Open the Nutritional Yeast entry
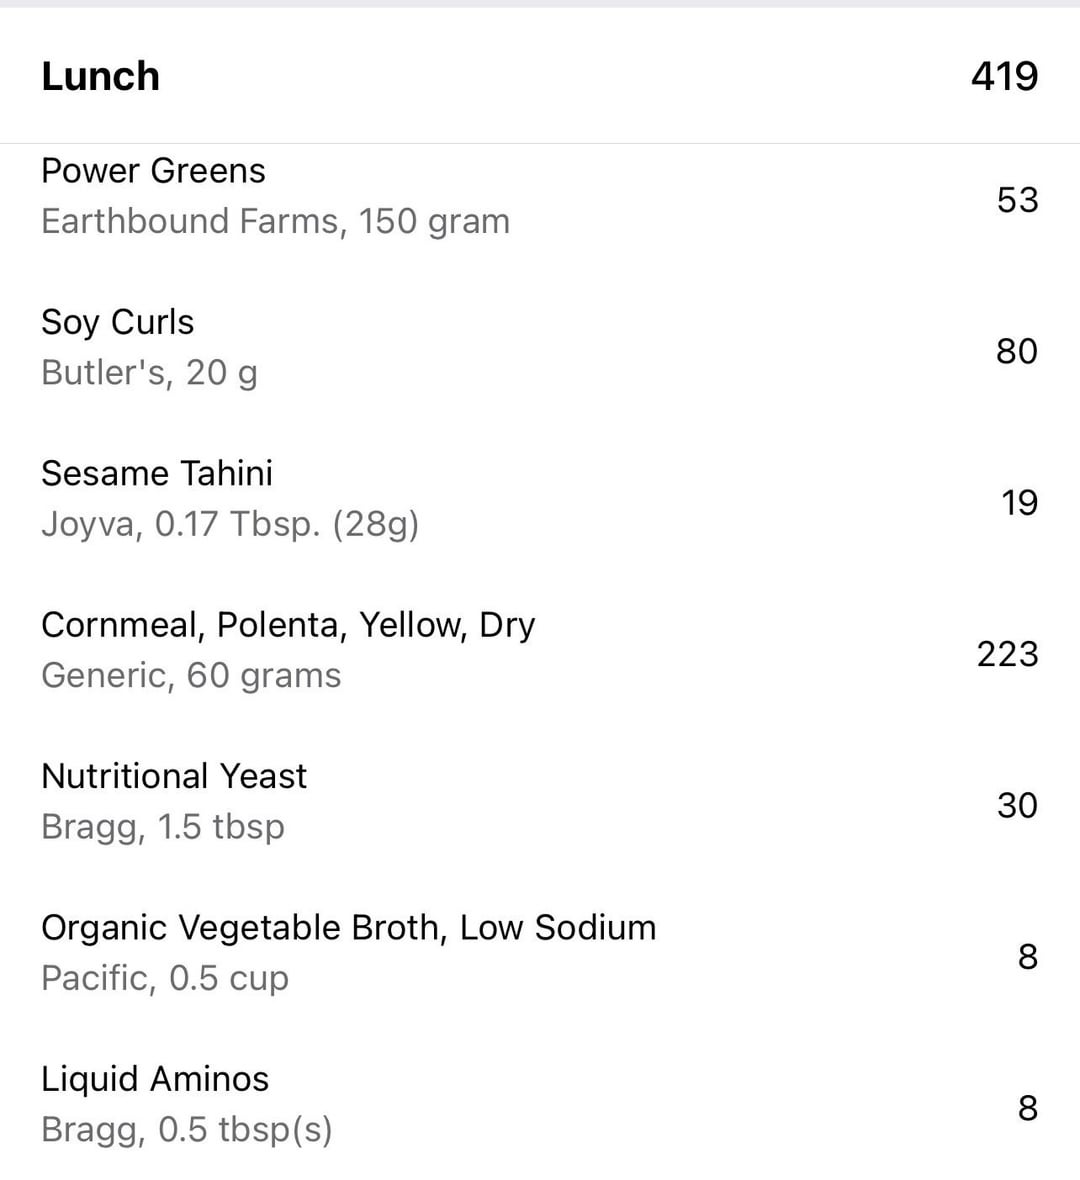The width and height of the screenshot is (1080, 1180). [x=174, y=776]
